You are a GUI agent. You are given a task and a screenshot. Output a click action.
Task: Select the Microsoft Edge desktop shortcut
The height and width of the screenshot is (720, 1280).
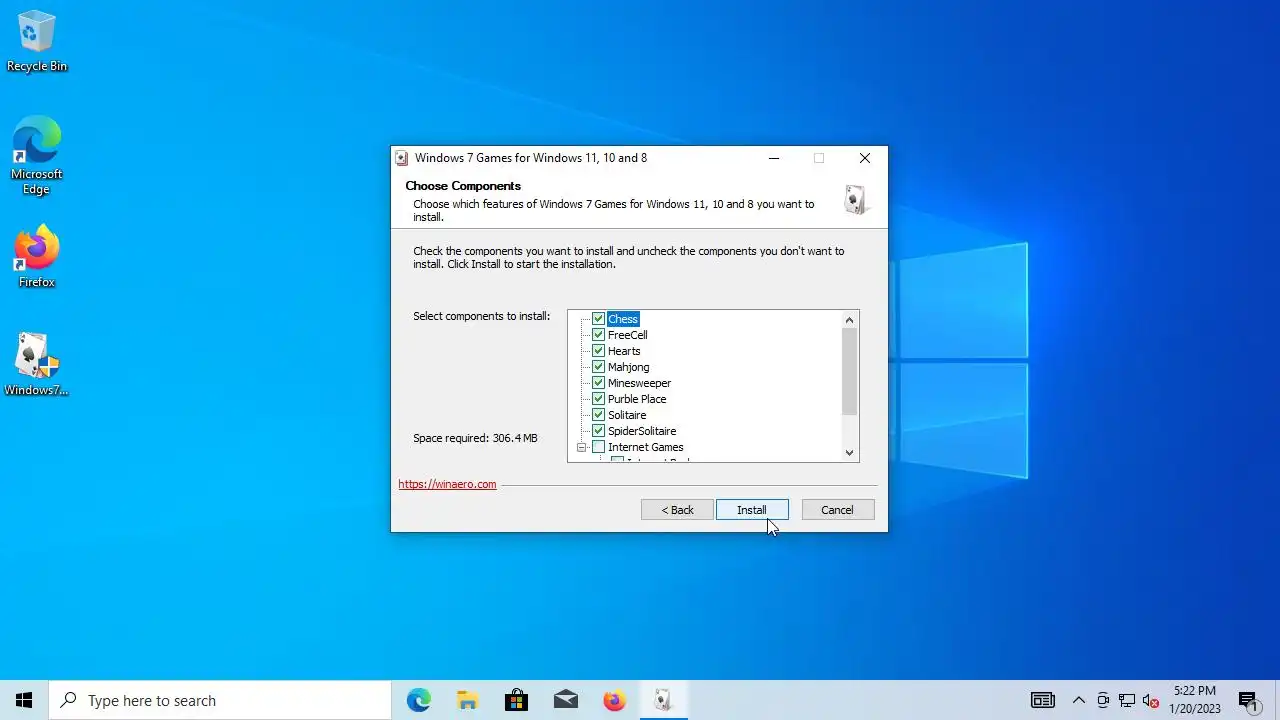pos(37,156)
